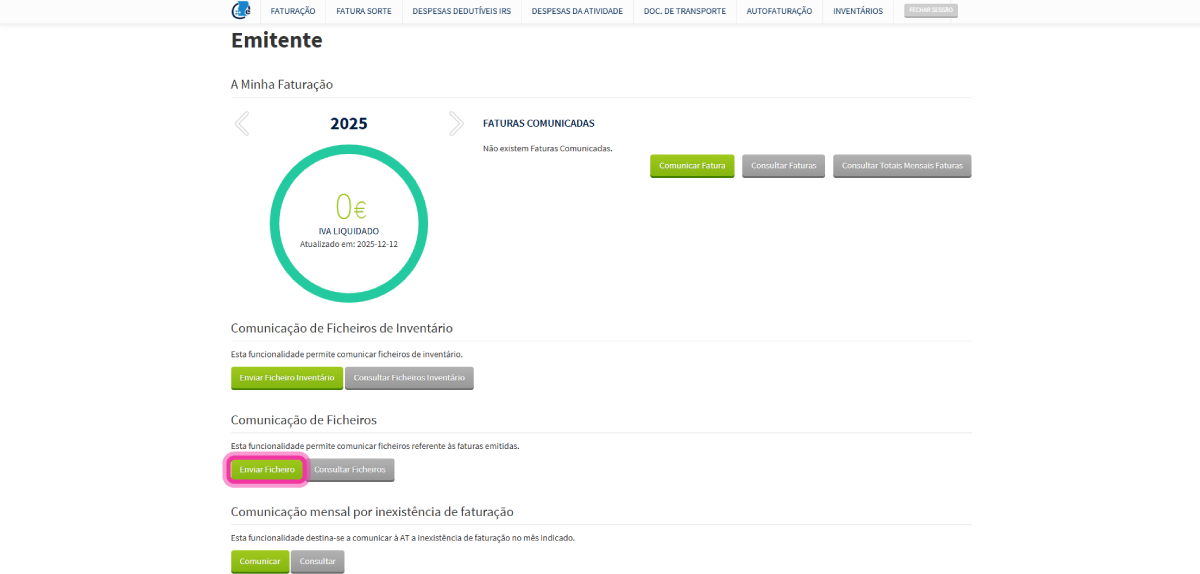Click the Consultar Ficheiros button
The image size is (1200, 574).
349,470
